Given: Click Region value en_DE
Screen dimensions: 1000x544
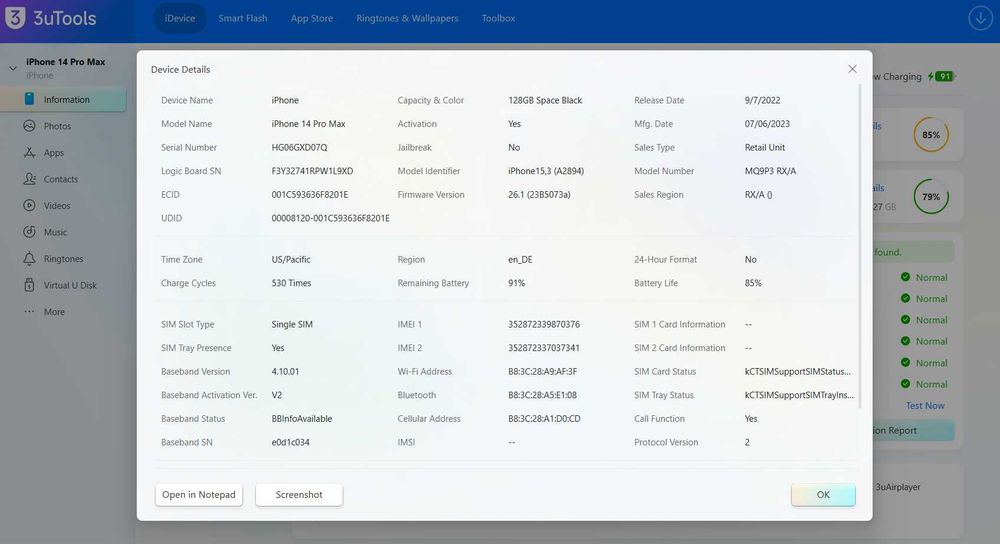Looking at the screenshot, I should (520, 259).
